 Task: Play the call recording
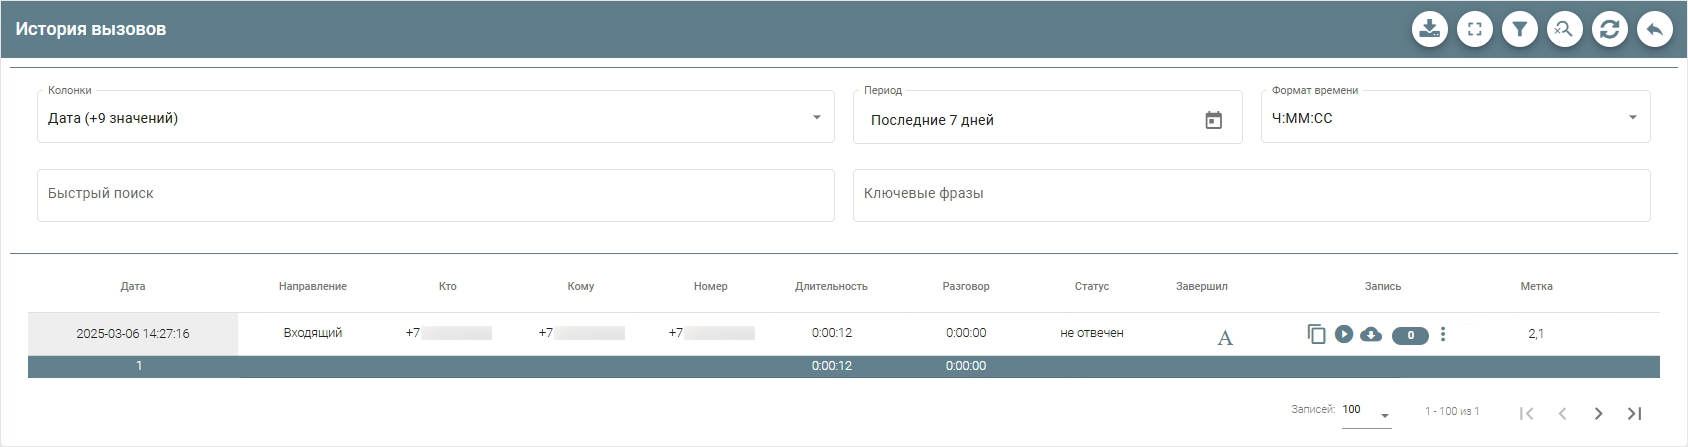coord(1344,334)
